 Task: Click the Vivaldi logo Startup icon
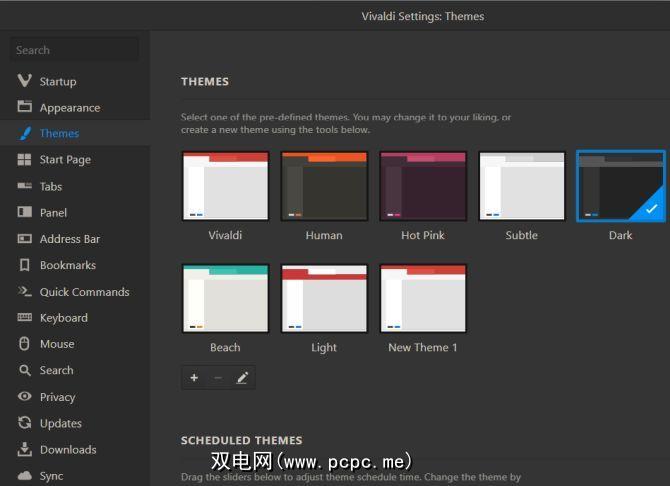click(x=24, y=80)
